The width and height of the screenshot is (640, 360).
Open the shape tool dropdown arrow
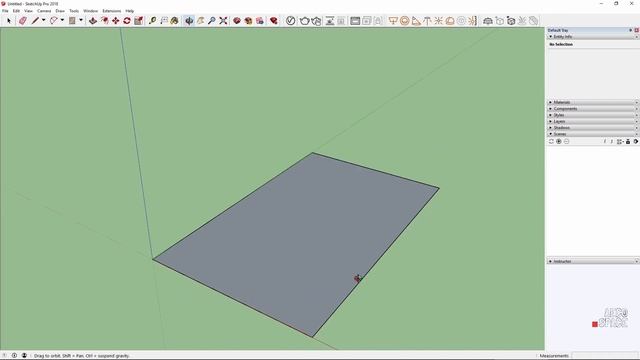[81, 20]
